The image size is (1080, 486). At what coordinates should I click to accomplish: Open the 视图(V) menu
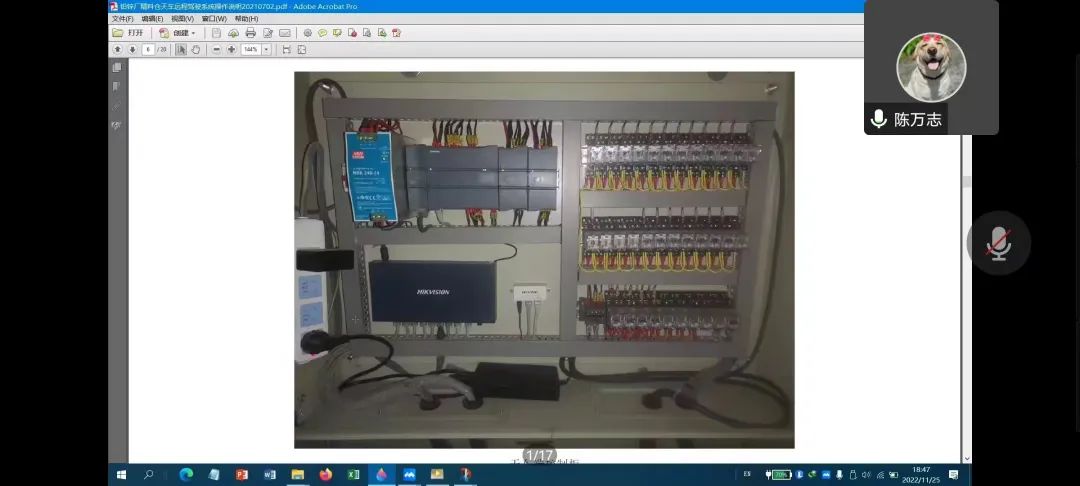coord(182,18)
